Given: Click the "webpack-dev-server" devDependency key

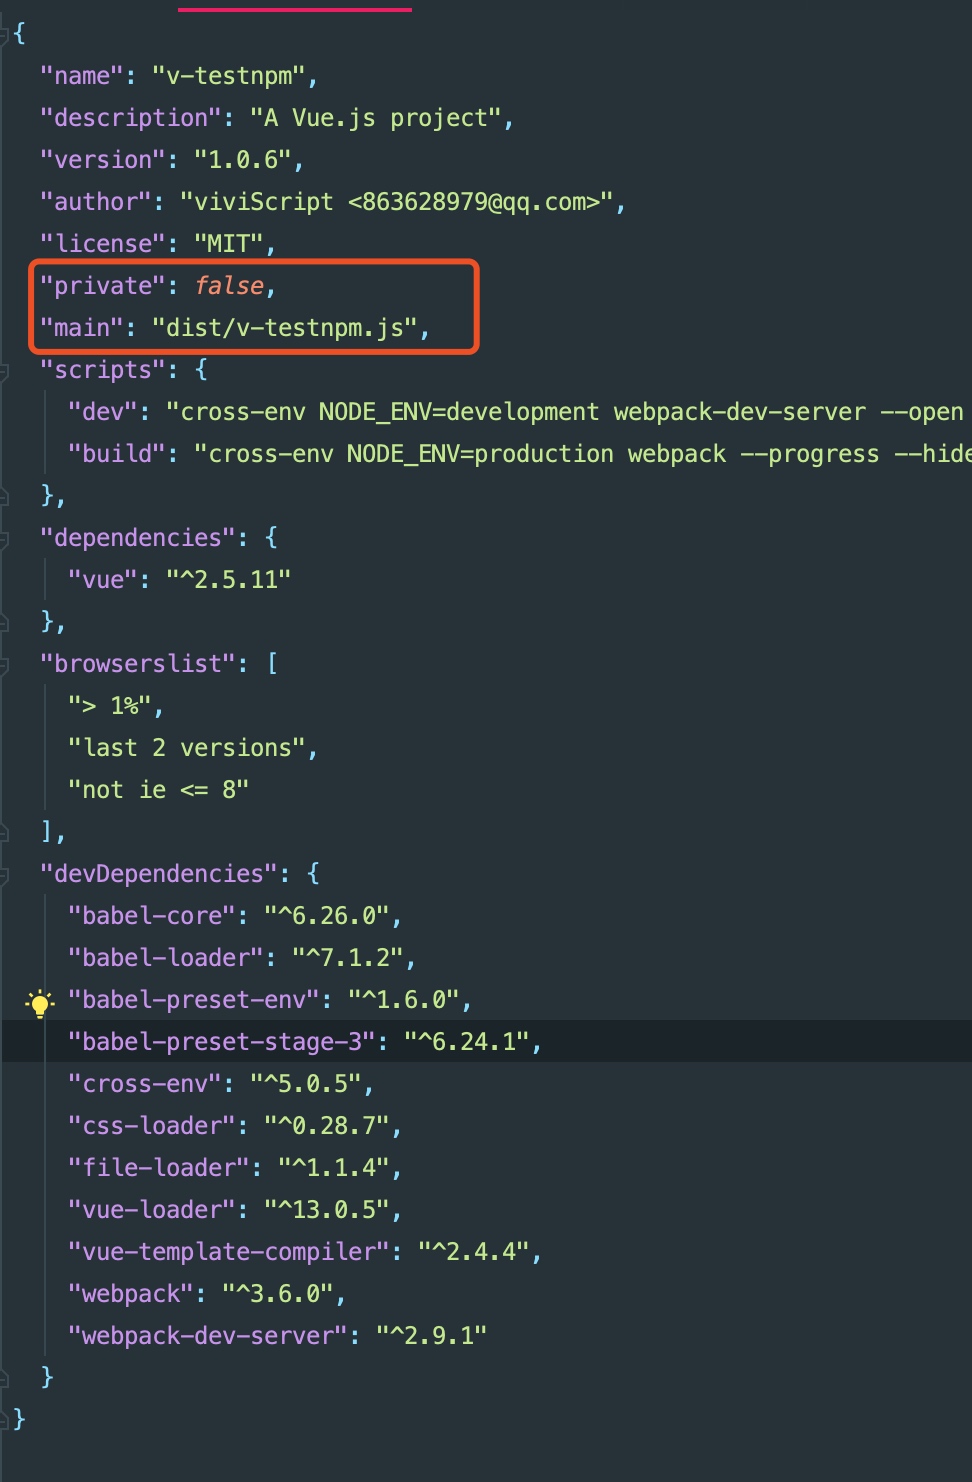Looking at the screenshot, I should (208, 1336).
